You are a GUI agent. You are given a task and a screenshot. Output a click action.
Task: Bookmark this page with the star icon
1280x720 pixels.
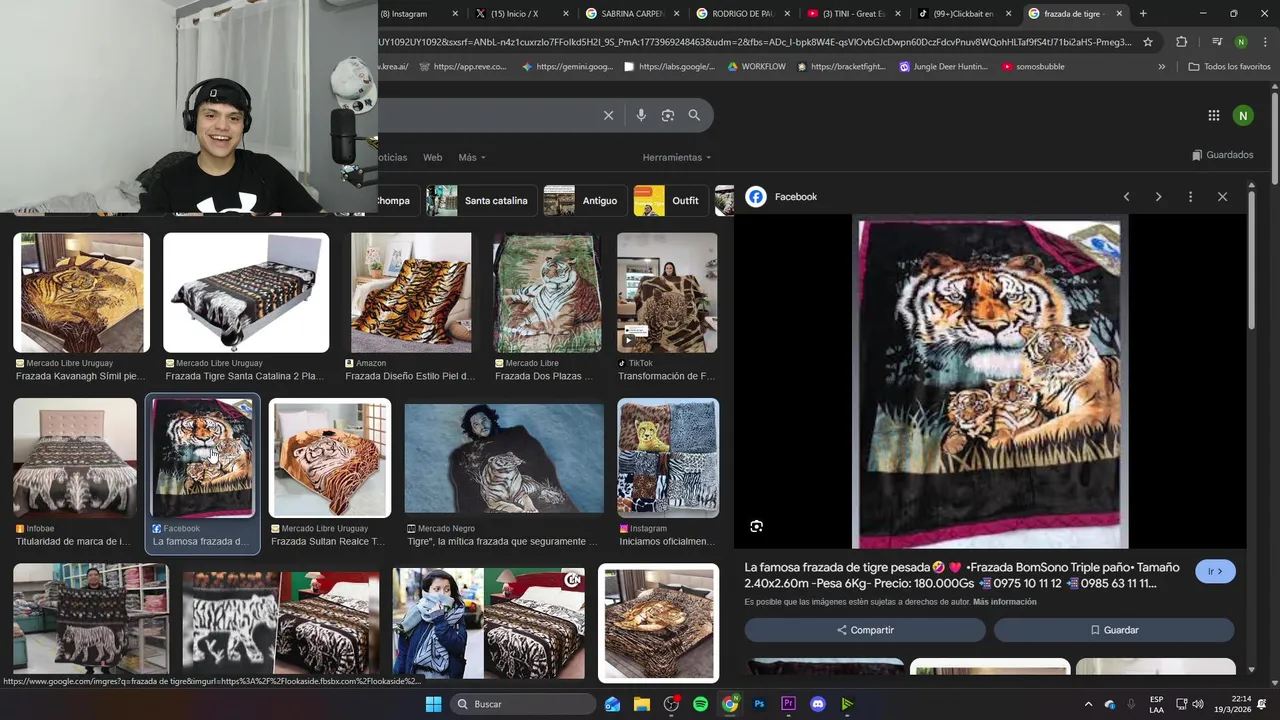pyautogui.click(x=1148, y=42)
